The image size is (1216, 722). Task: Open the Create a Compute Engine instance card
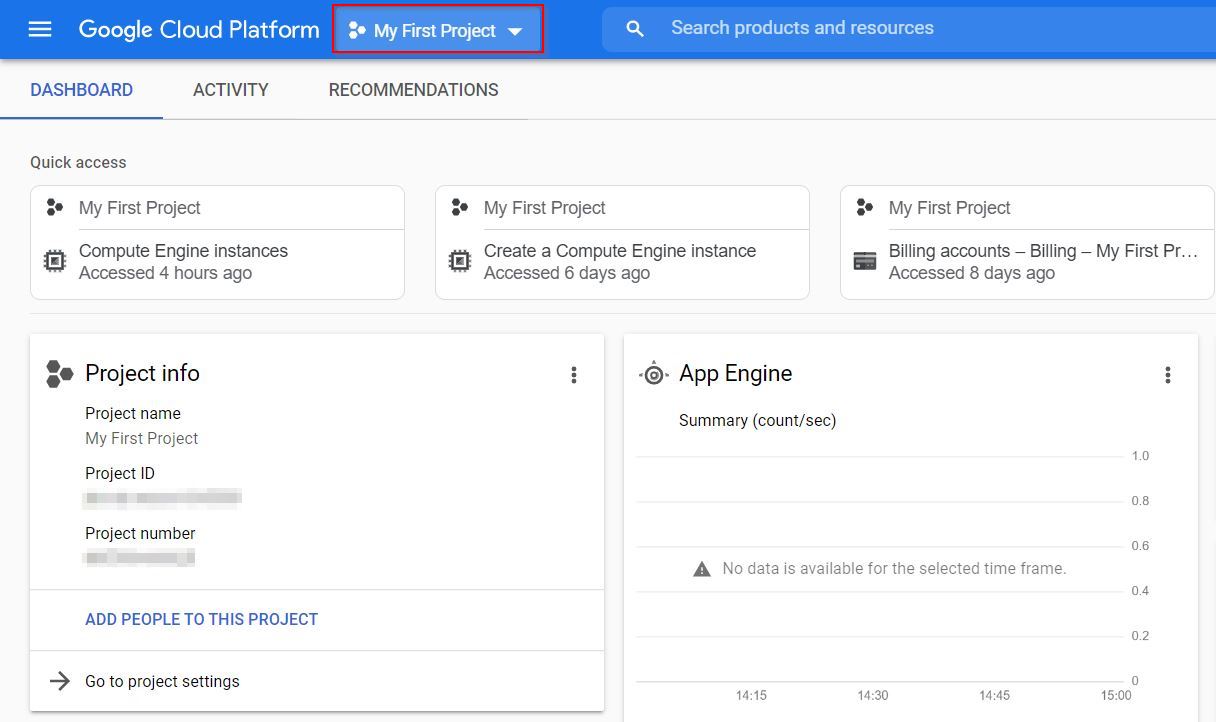click(620, 251)
